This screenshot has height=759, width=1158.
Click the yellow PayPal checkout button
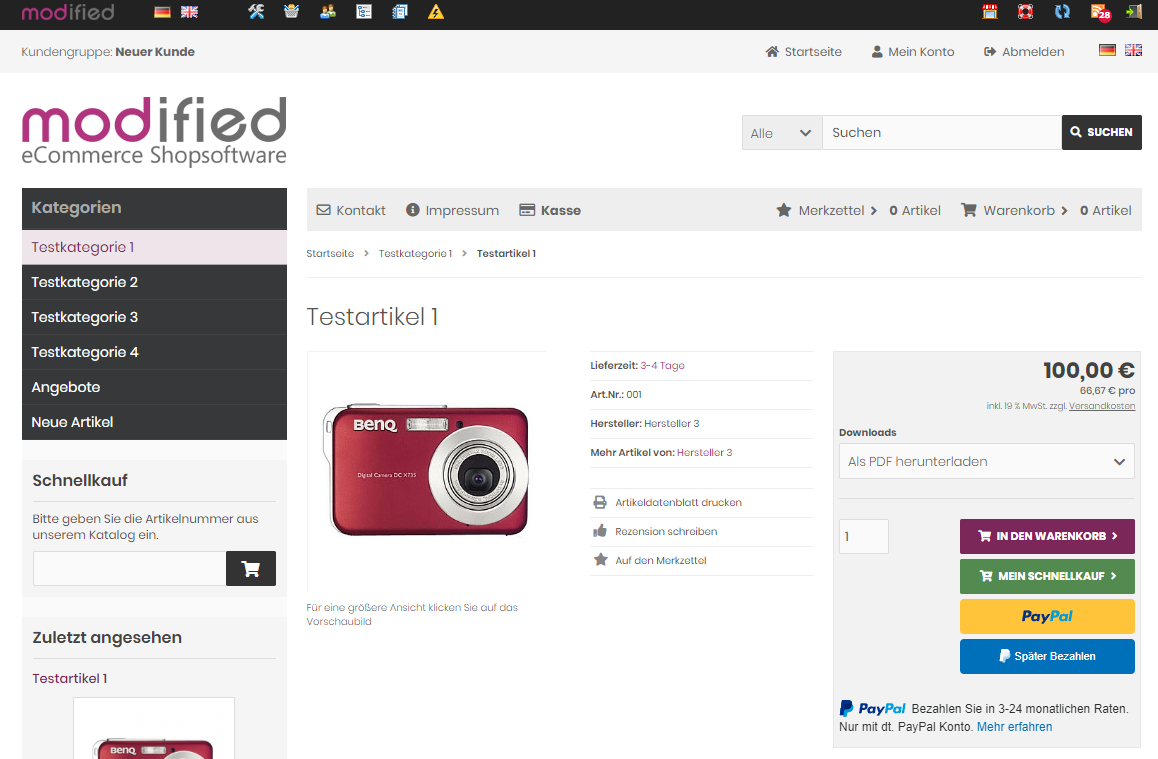[x=1047, y=617]
